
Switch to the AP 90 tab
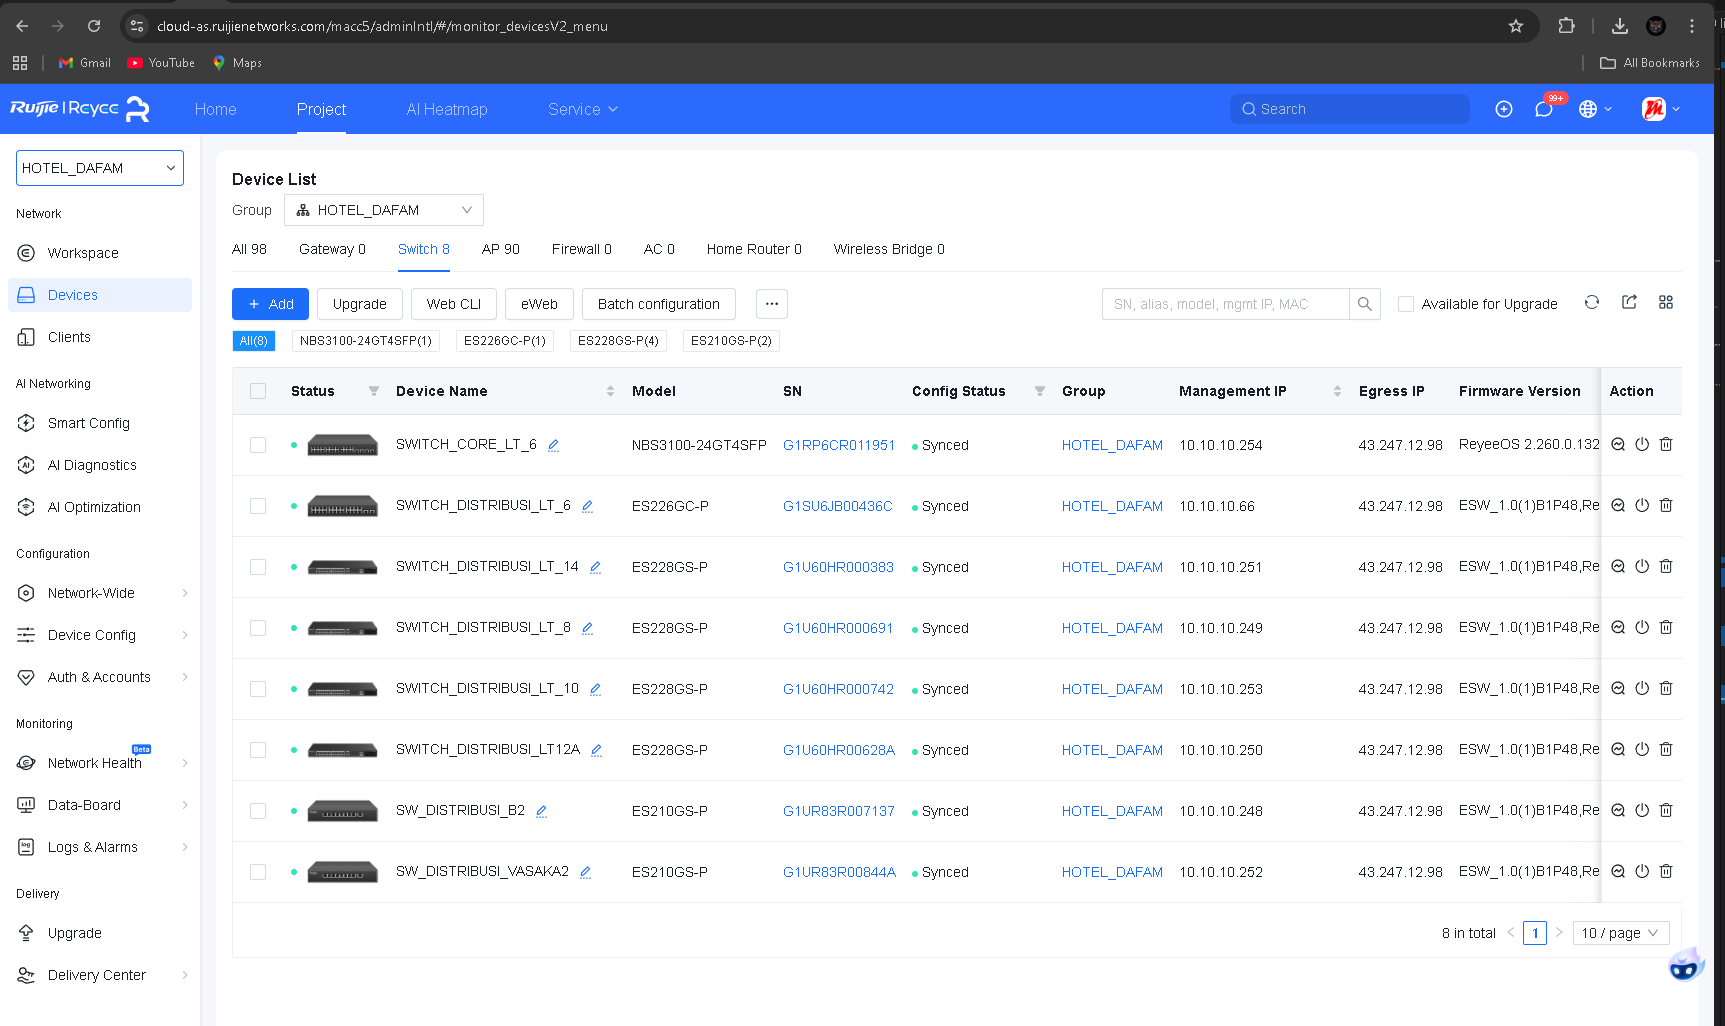500,249
